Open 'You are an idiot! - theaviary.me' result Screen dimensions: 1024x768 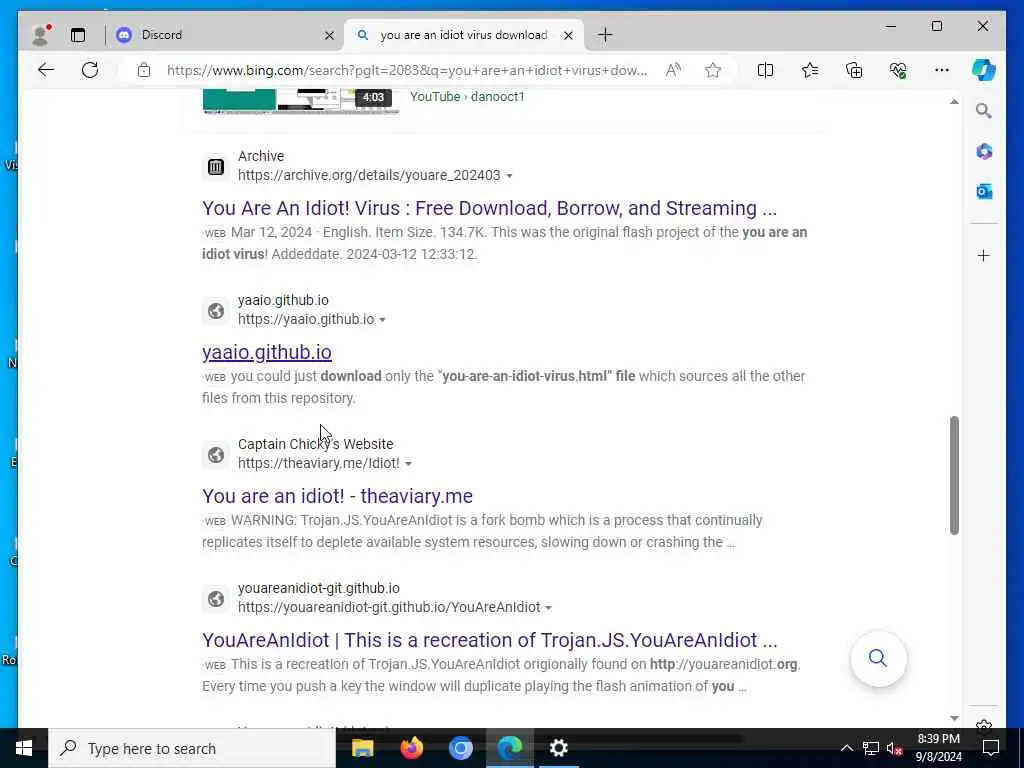click(x=337, y=496)
